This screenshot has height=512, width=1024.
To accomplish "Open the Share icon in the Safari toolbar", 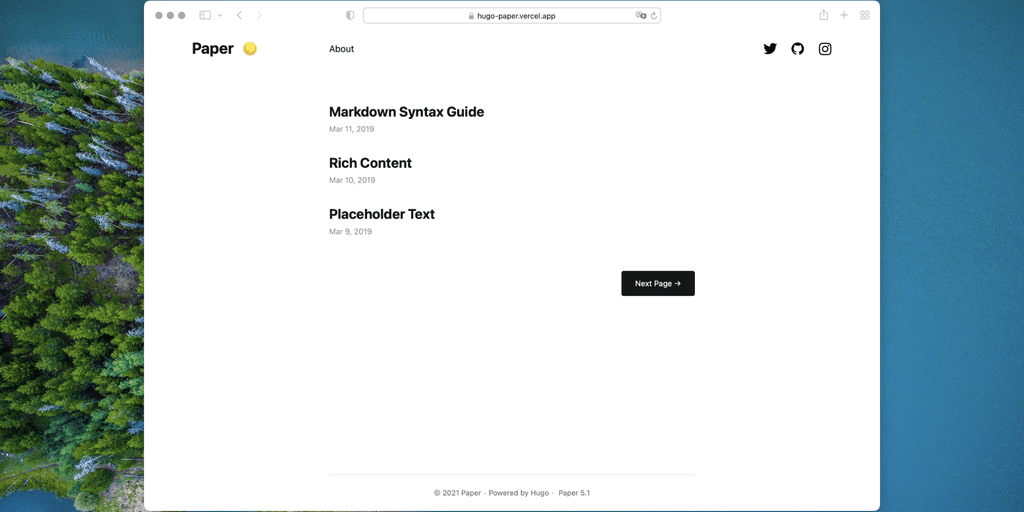I will [x=824, y=15].
